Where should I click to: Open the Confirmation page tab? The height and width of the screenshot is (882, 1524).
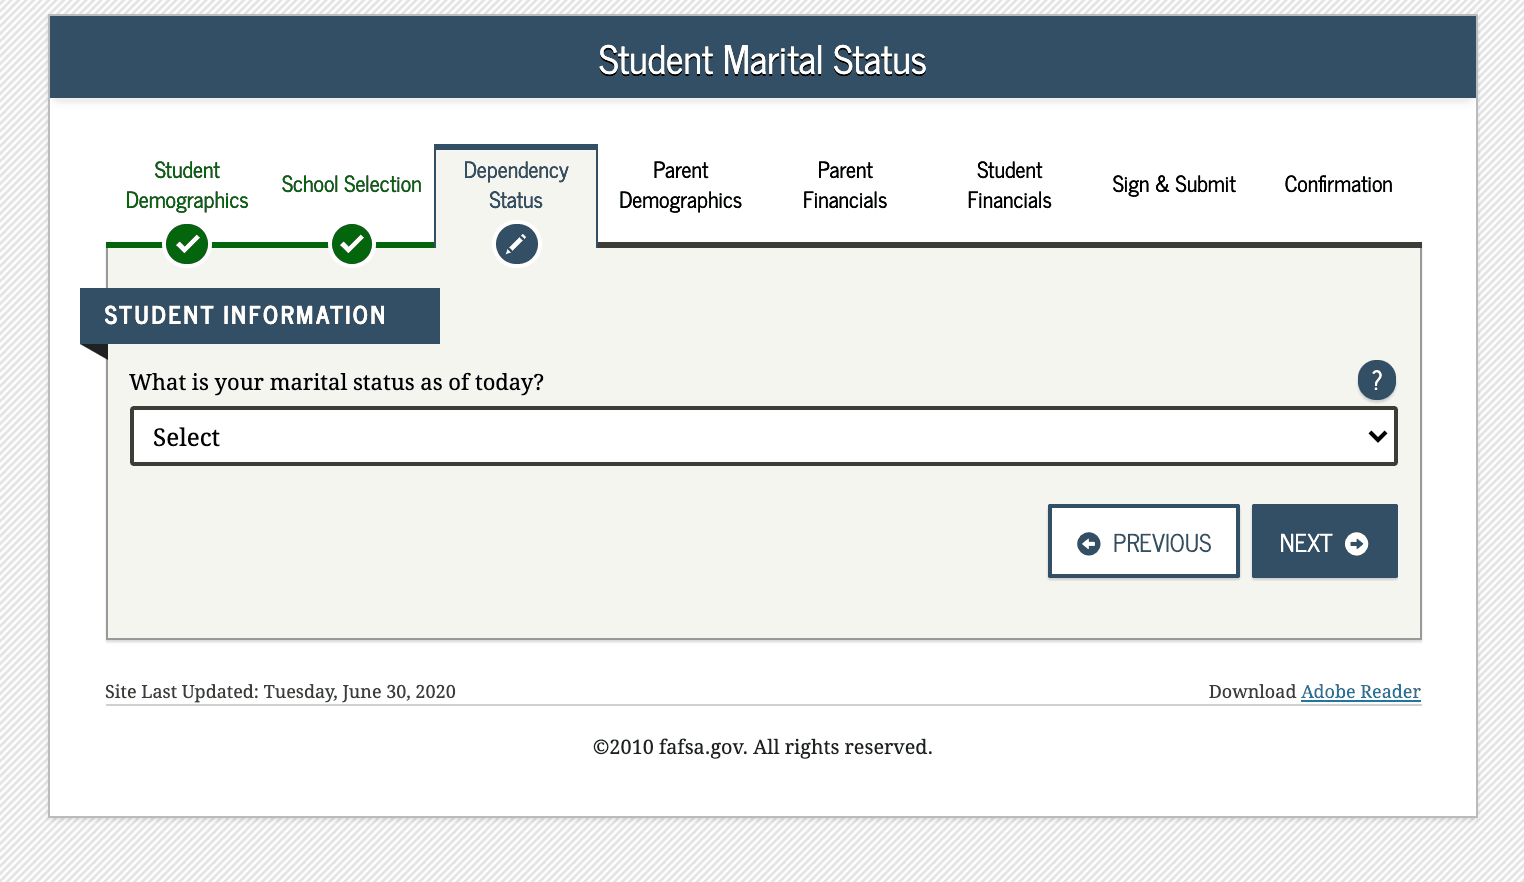tap(1338, 185)
